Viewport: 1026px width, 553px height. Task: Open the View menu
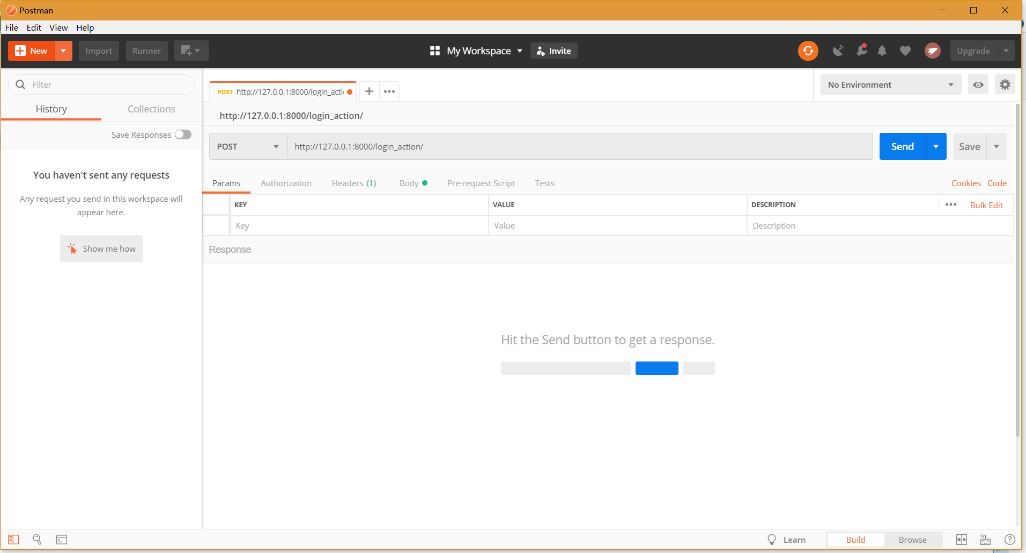click(x=58, y=27)
